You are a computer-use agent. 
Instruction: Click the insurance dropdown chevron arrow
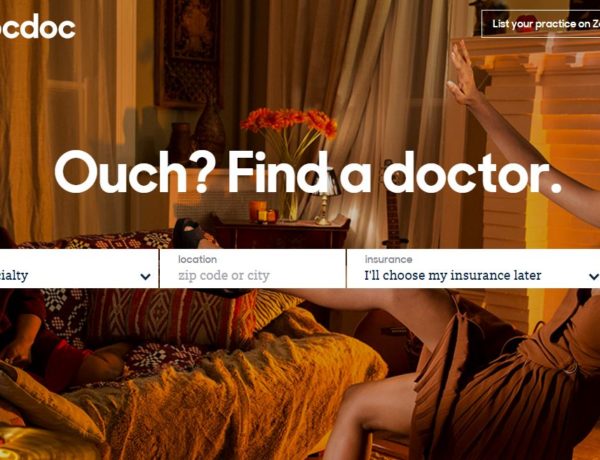tap(594, 276)
